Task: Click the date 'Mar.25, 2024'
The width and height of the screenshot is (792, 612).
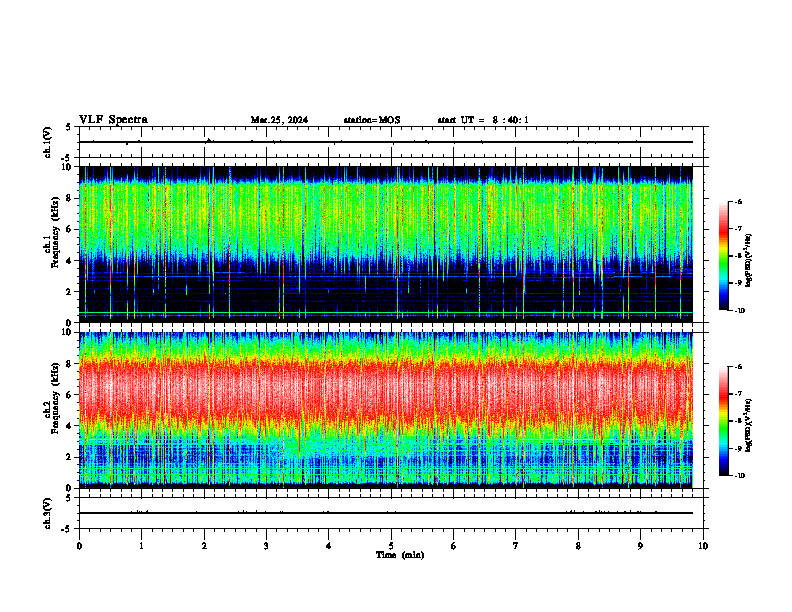Action: pyautogui.click(x=279, y=120)
